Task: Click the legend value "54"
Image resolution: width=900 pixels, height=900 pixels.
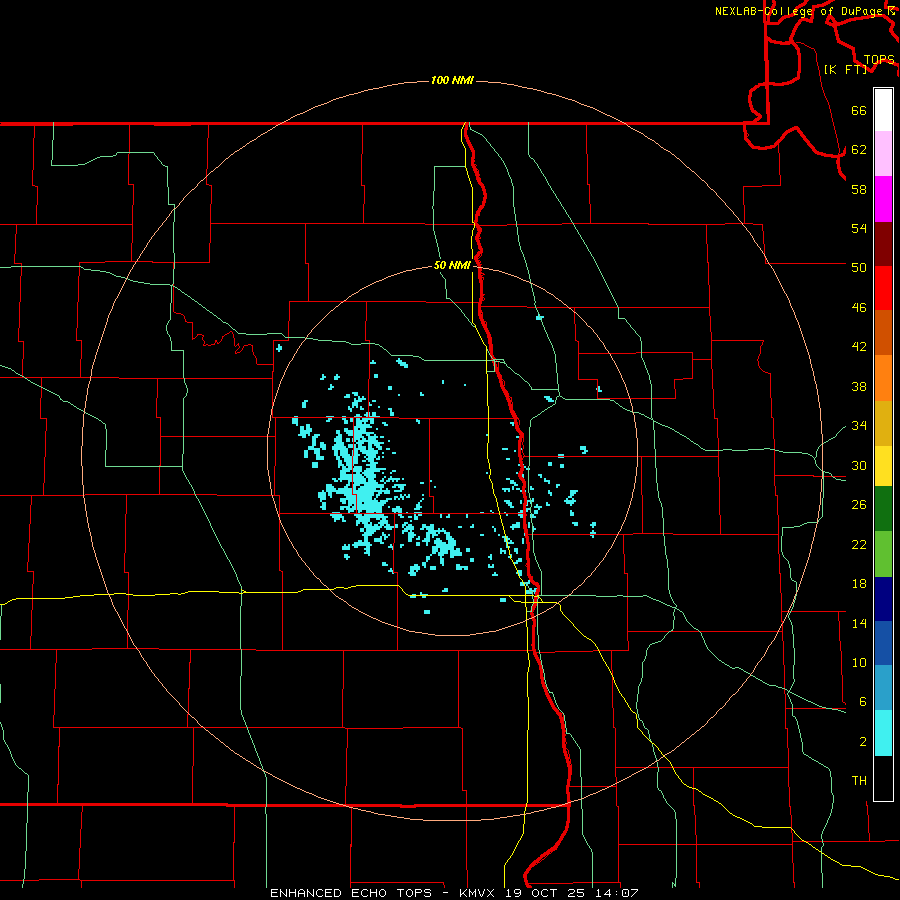Action: pos(859,228)
